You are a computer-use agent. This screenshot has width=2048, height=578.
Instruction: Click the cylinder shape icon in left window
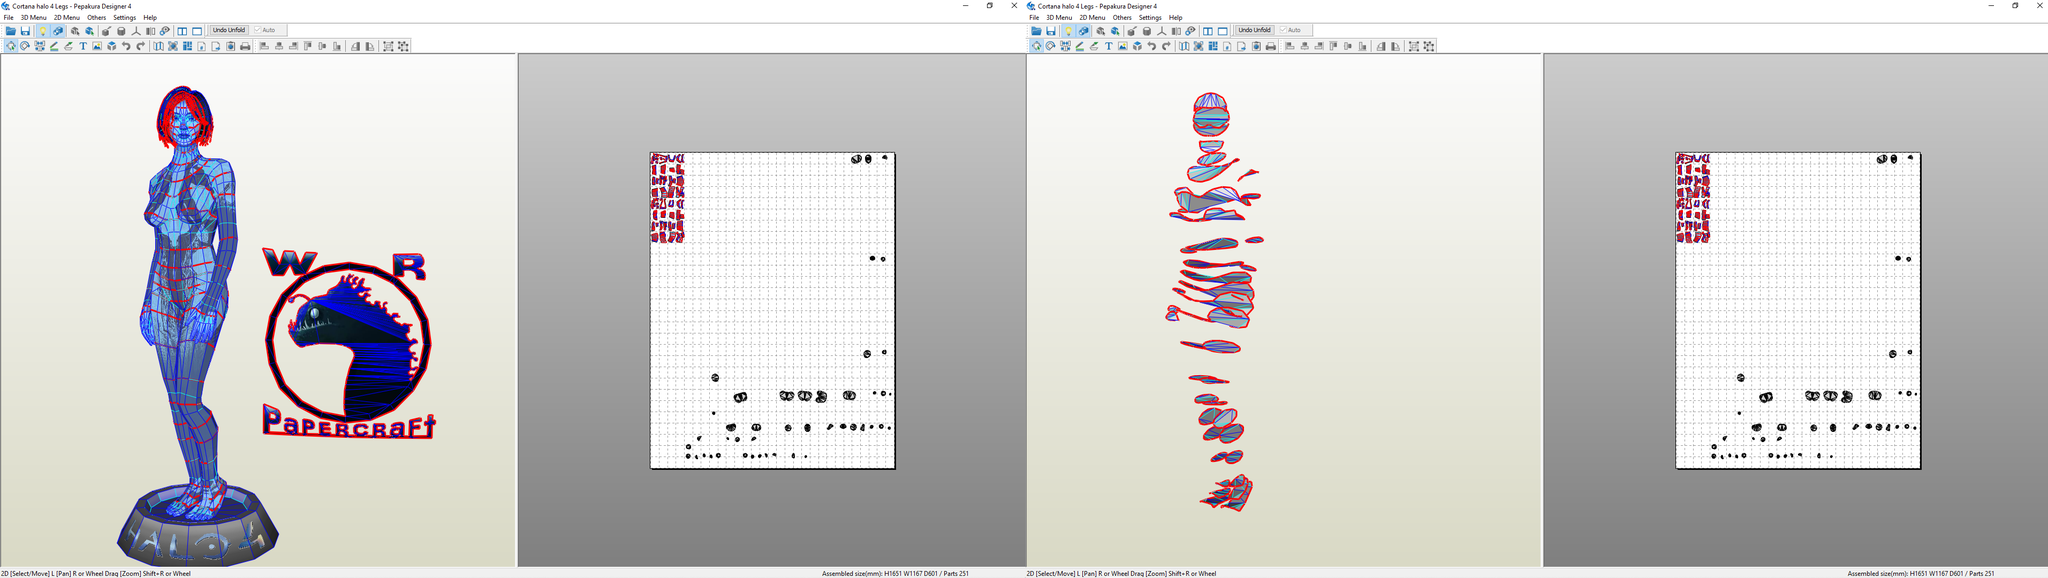click(121, 31)
